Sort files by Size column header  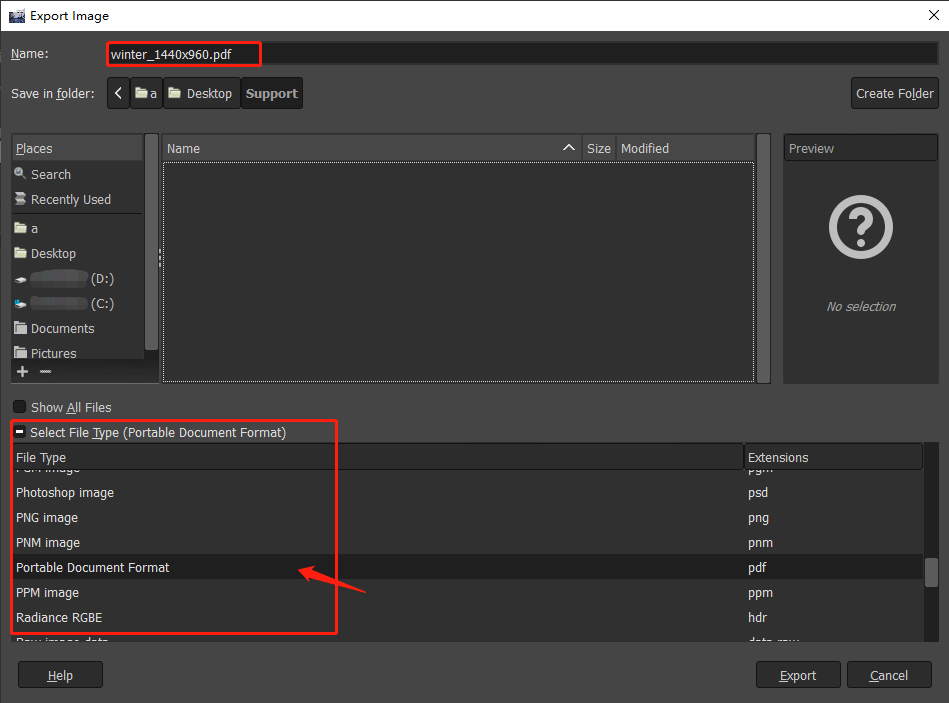coord(599,148)
